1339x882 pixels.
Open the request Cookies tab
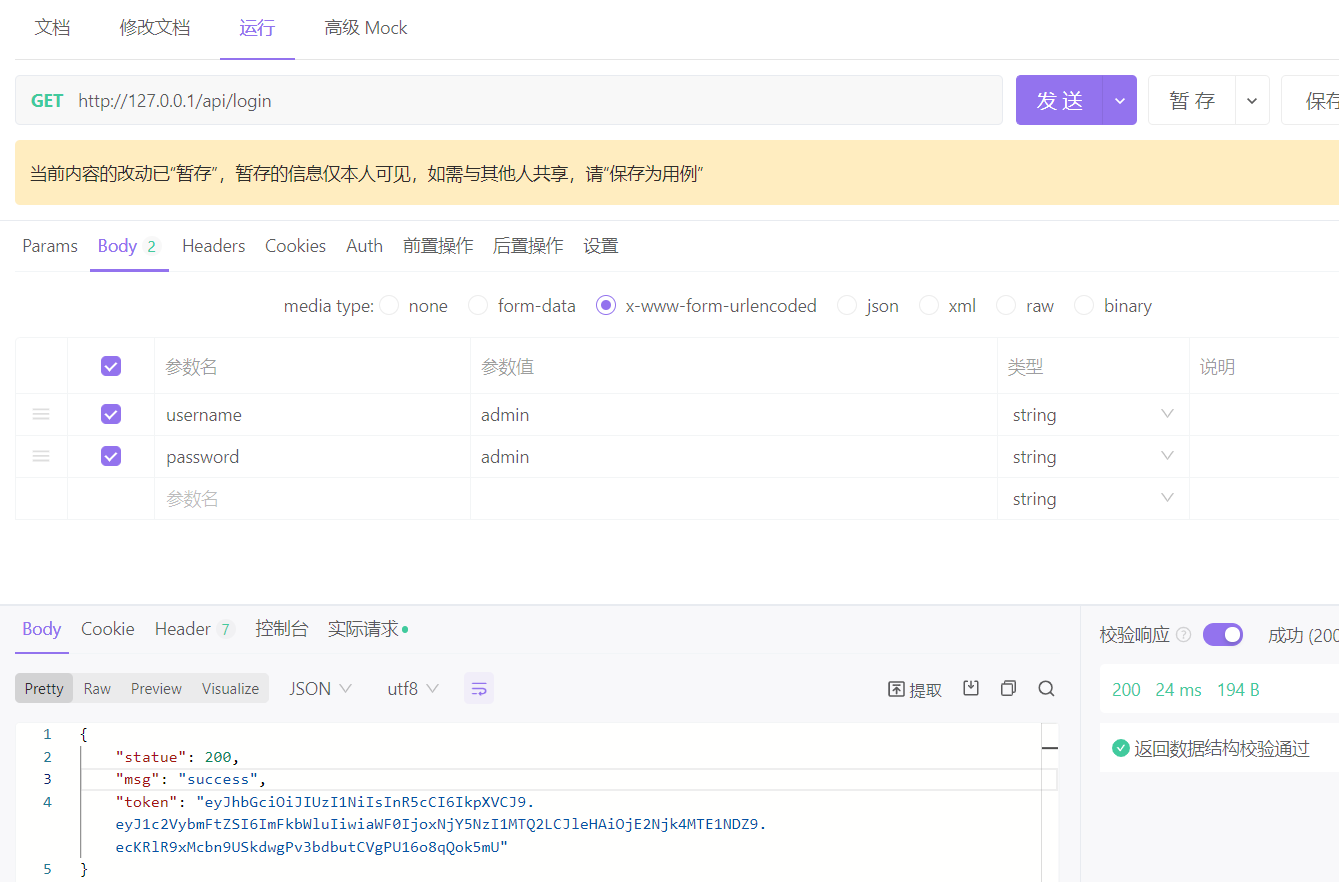tap(295, 246)
